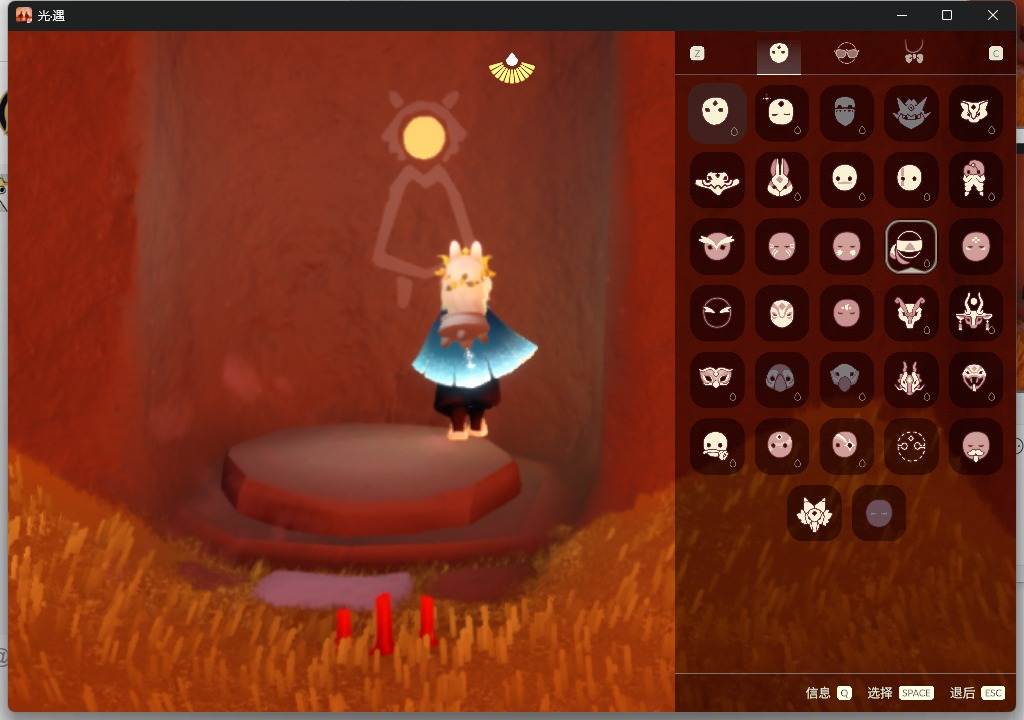
Task: Click the 退后 ESC back button
Action: click(976, 693)
